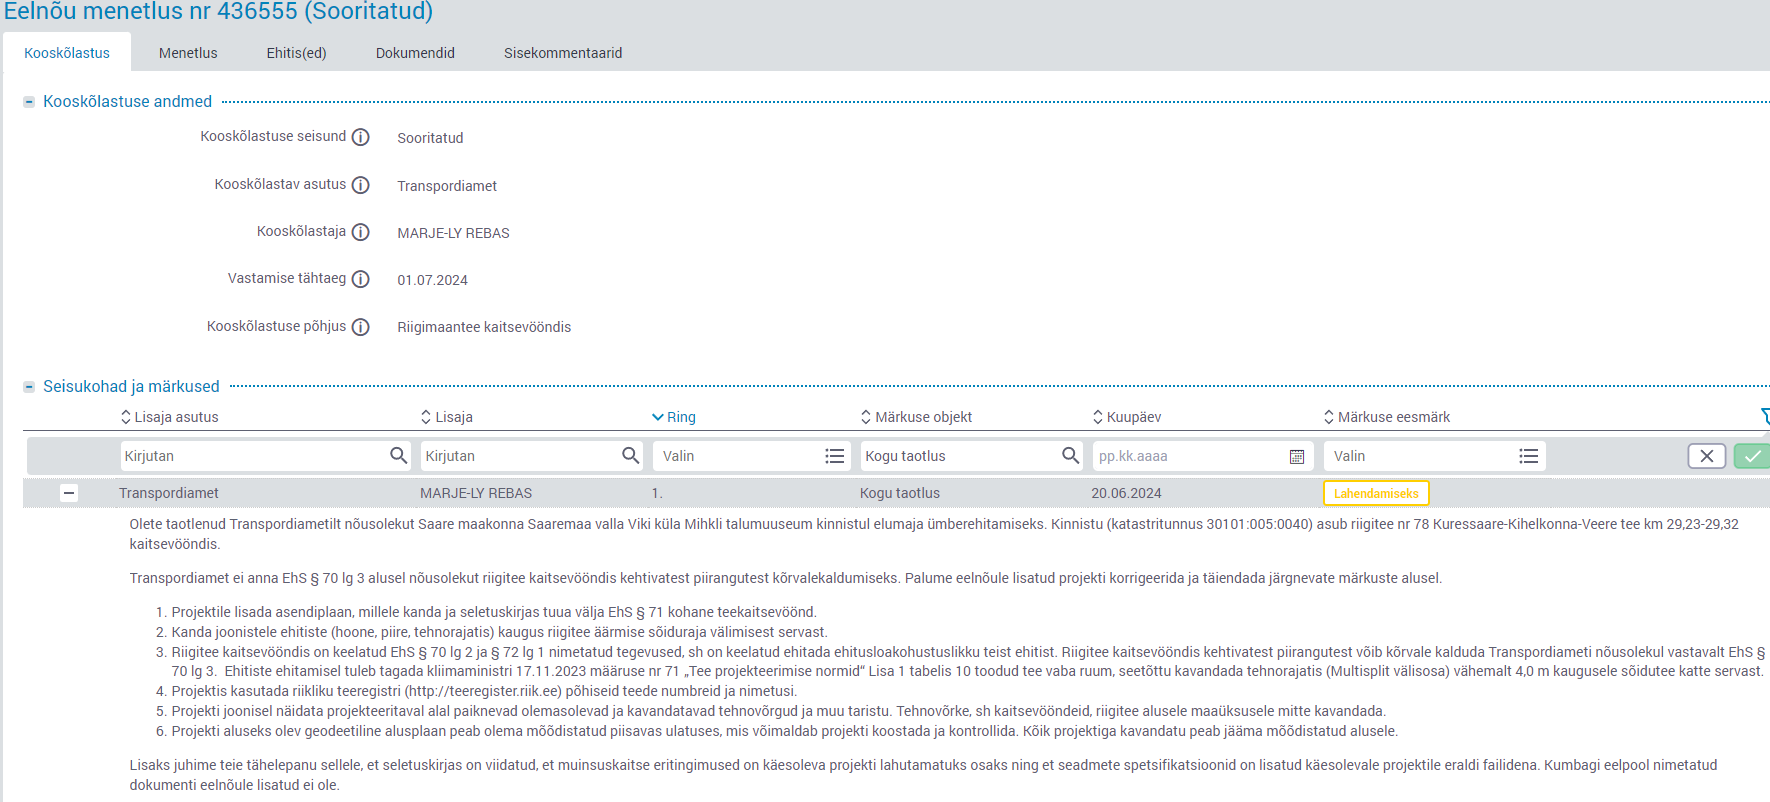Viewport: 1770px width, 802px height.
Task: Collapse the Kooskõlastuse andmed section
Action: [29, 102]
